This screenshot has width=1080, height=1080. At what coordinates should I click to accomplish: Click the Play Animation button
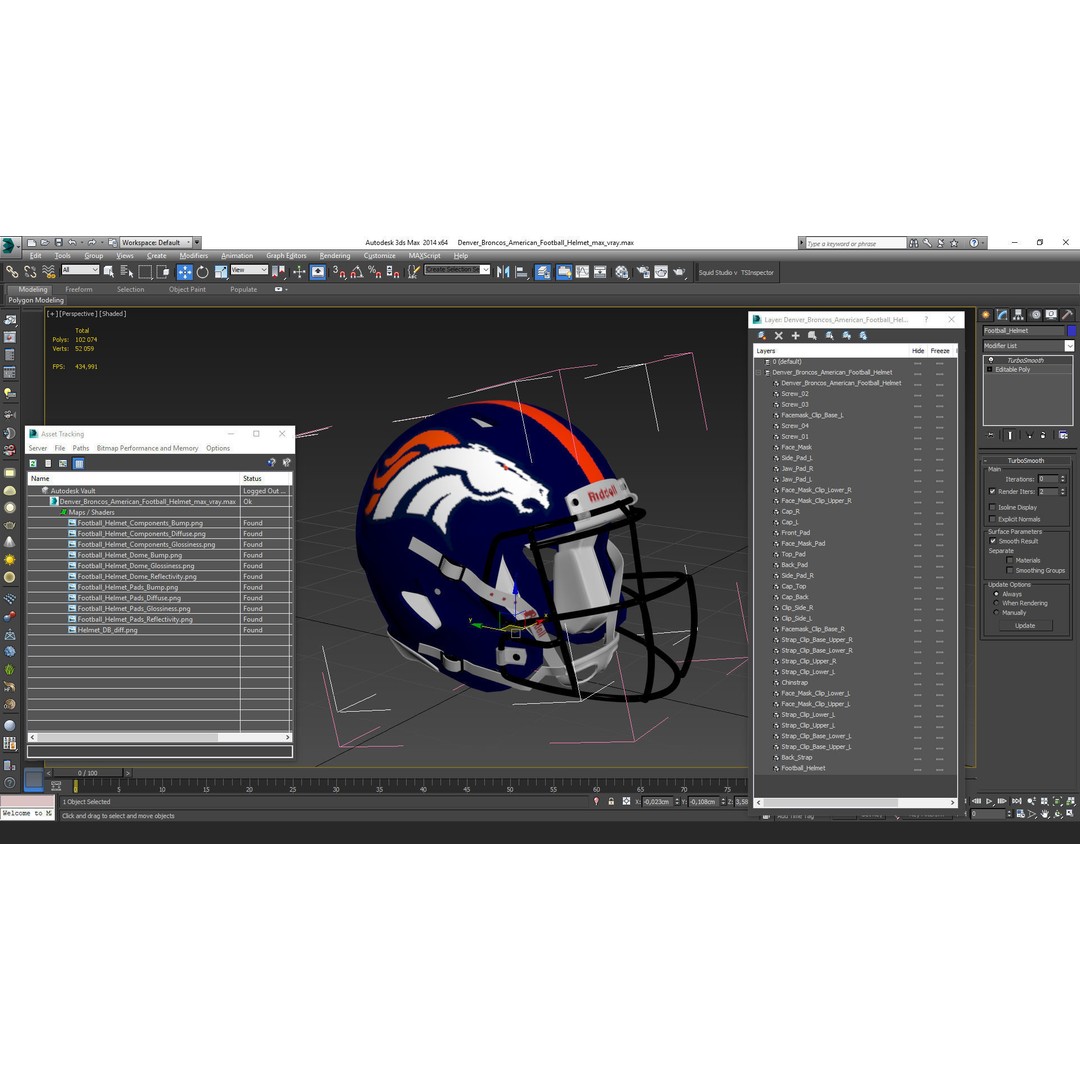(x=990, y=801)
